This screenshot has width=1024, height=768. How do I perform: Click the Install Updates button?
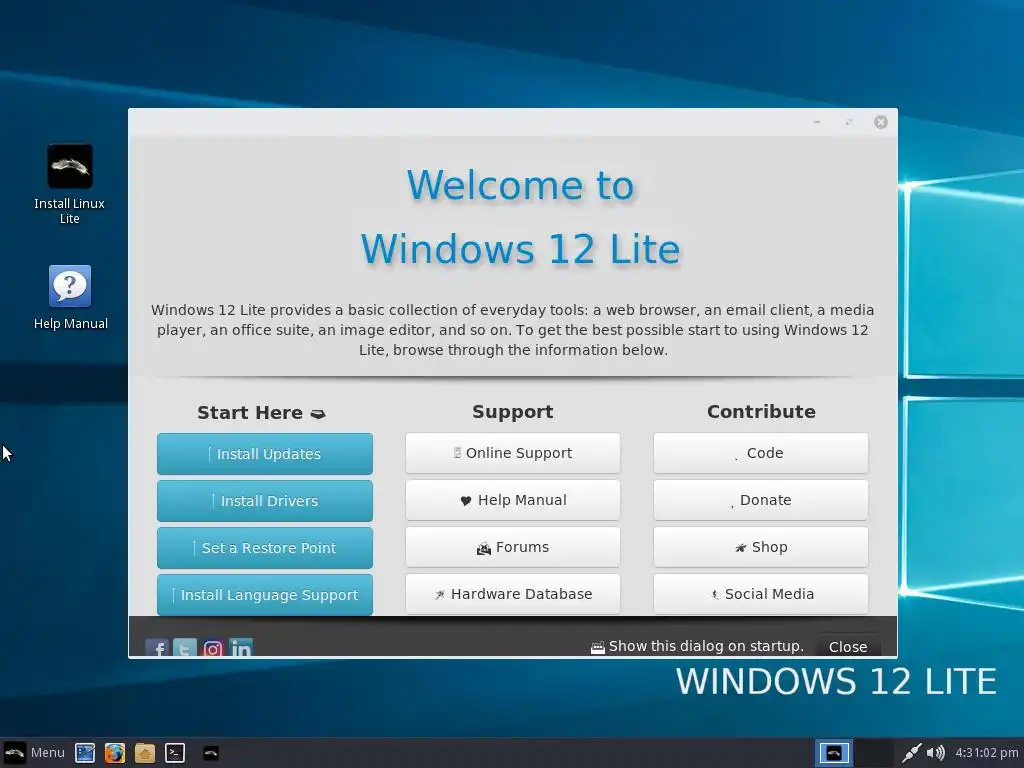pos(265,454)
